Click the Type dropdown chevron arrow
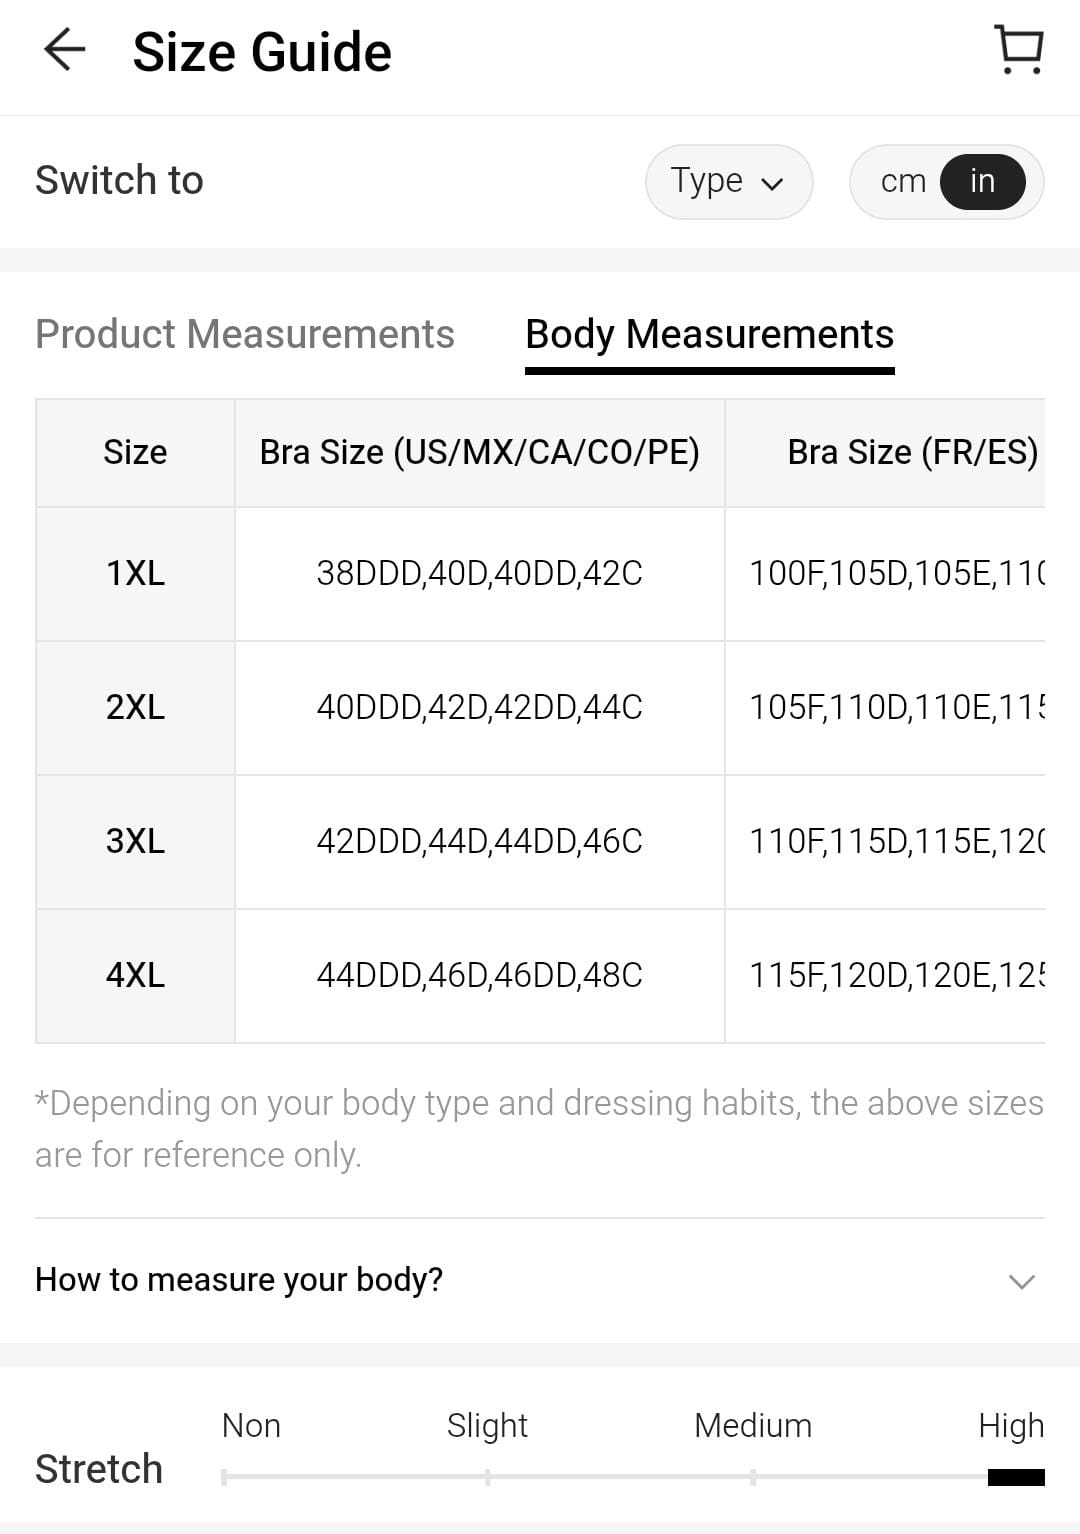 click(772, 183)
